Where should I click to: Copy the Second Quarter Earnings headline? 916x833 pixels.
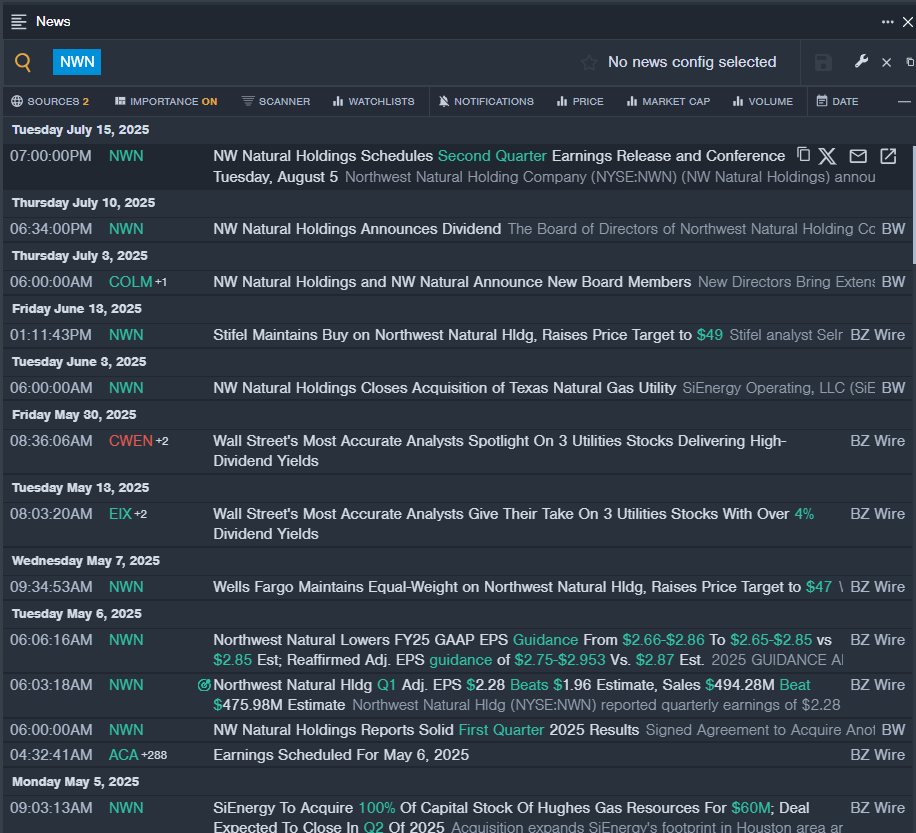click(x=804, y=155)
